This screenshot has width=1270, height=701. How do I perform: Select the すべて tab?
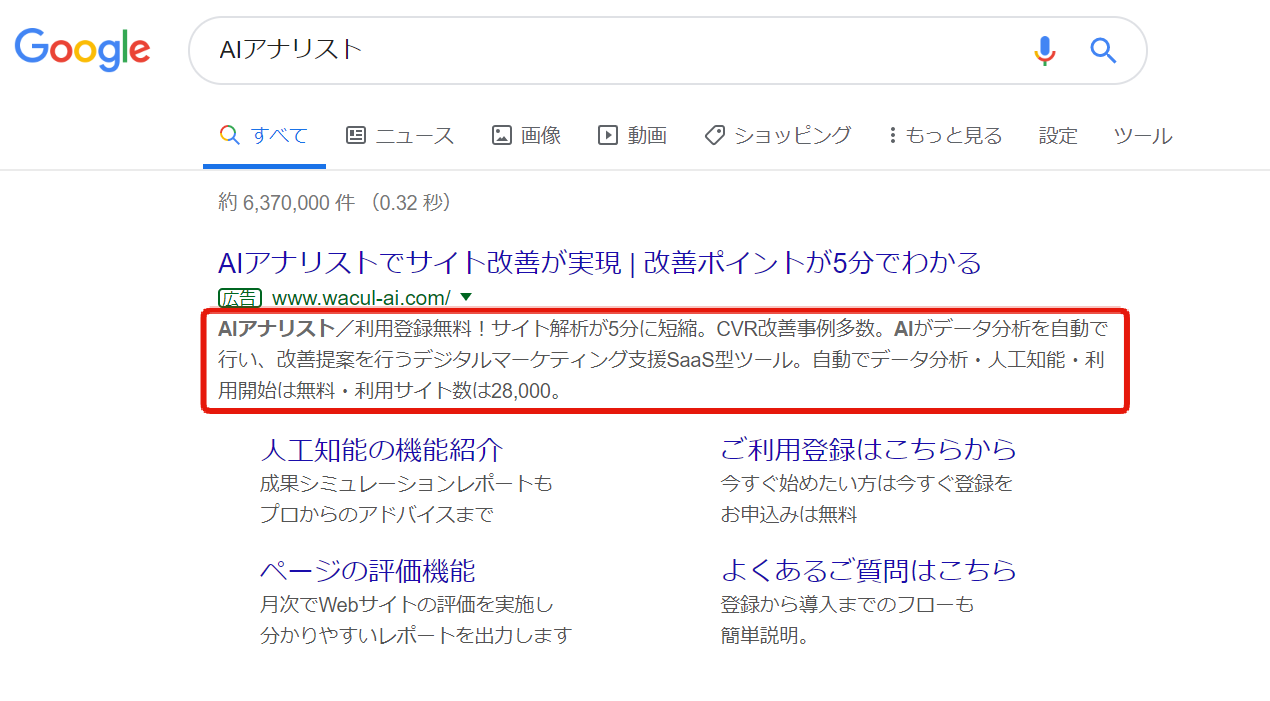264,136
